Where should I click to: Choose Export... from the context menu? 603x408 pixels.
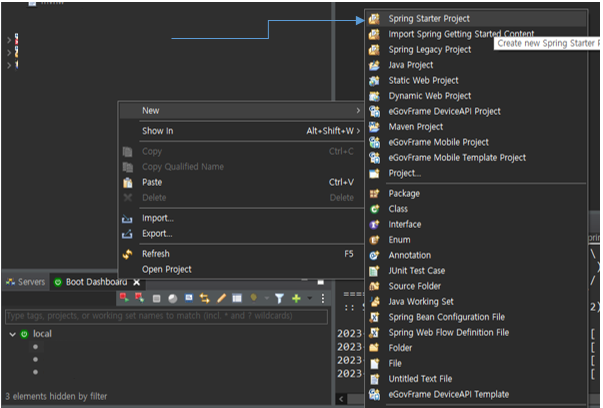point(241,233)
